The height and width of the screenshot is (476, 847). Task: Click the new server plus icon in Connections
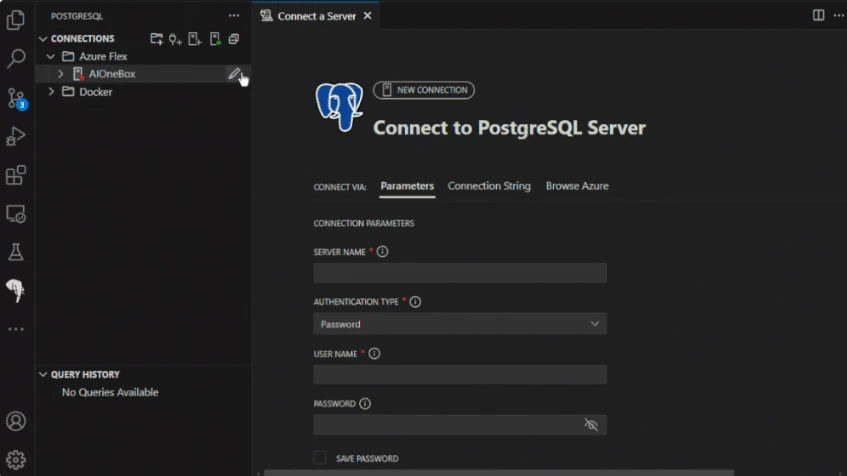pos(194,38)
